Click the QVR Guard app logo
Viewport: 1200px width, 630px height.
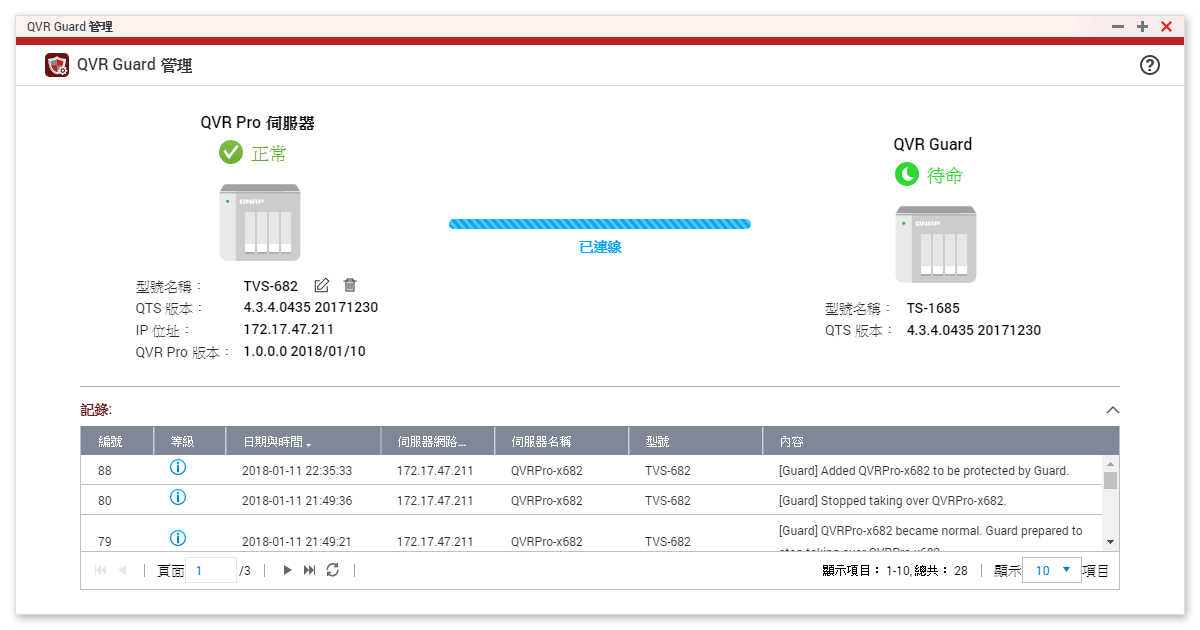(x=57, y=65)
